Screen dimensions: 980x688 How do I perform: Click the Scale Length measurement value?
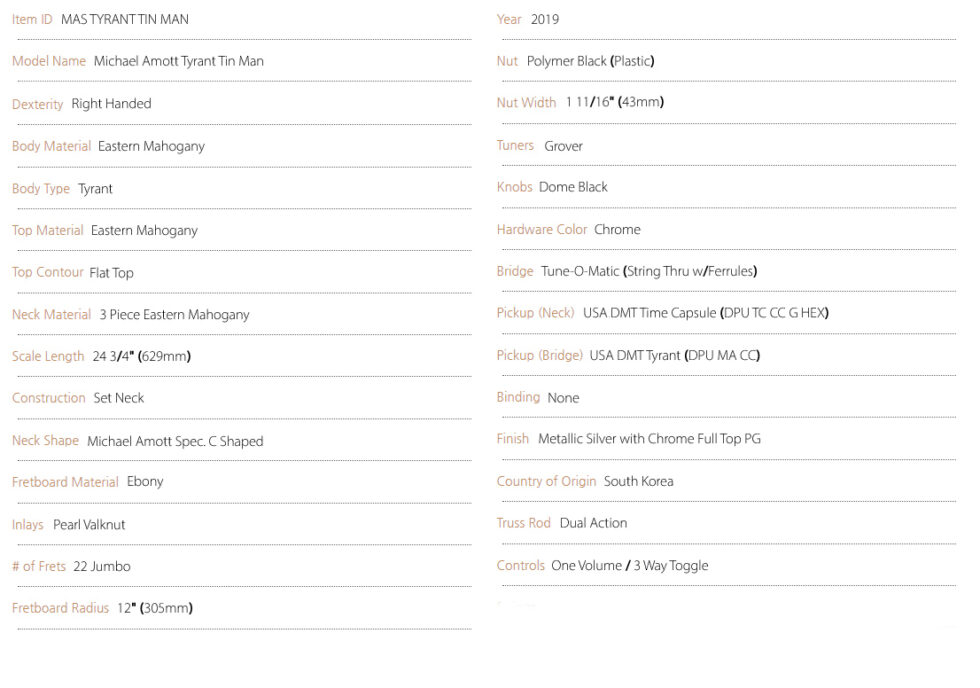(x=142, y=356)
